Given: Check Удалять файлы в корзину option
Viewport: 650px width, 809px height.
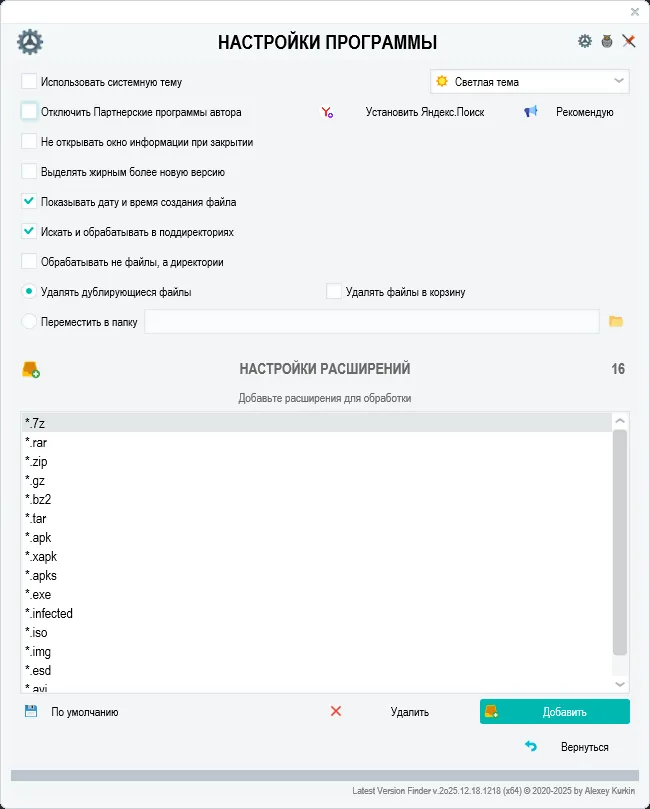Looking at the screenshot, I should [x=334, y=292].
